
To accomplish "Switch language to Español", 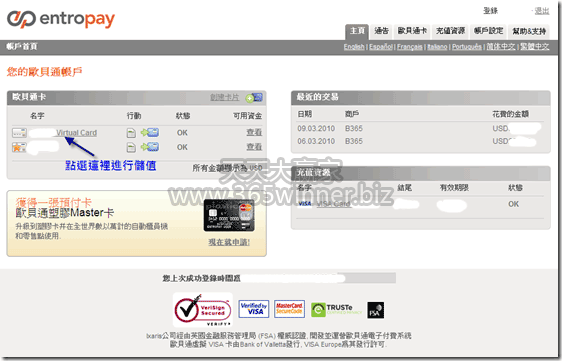I will tap(381, 47).
